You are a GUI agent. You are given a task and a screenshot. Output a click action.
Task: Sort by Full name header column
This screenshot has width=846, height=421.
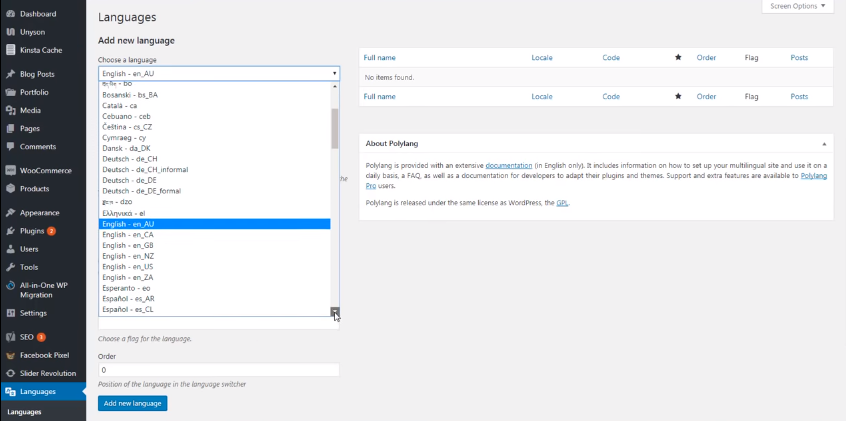point(379,57)
